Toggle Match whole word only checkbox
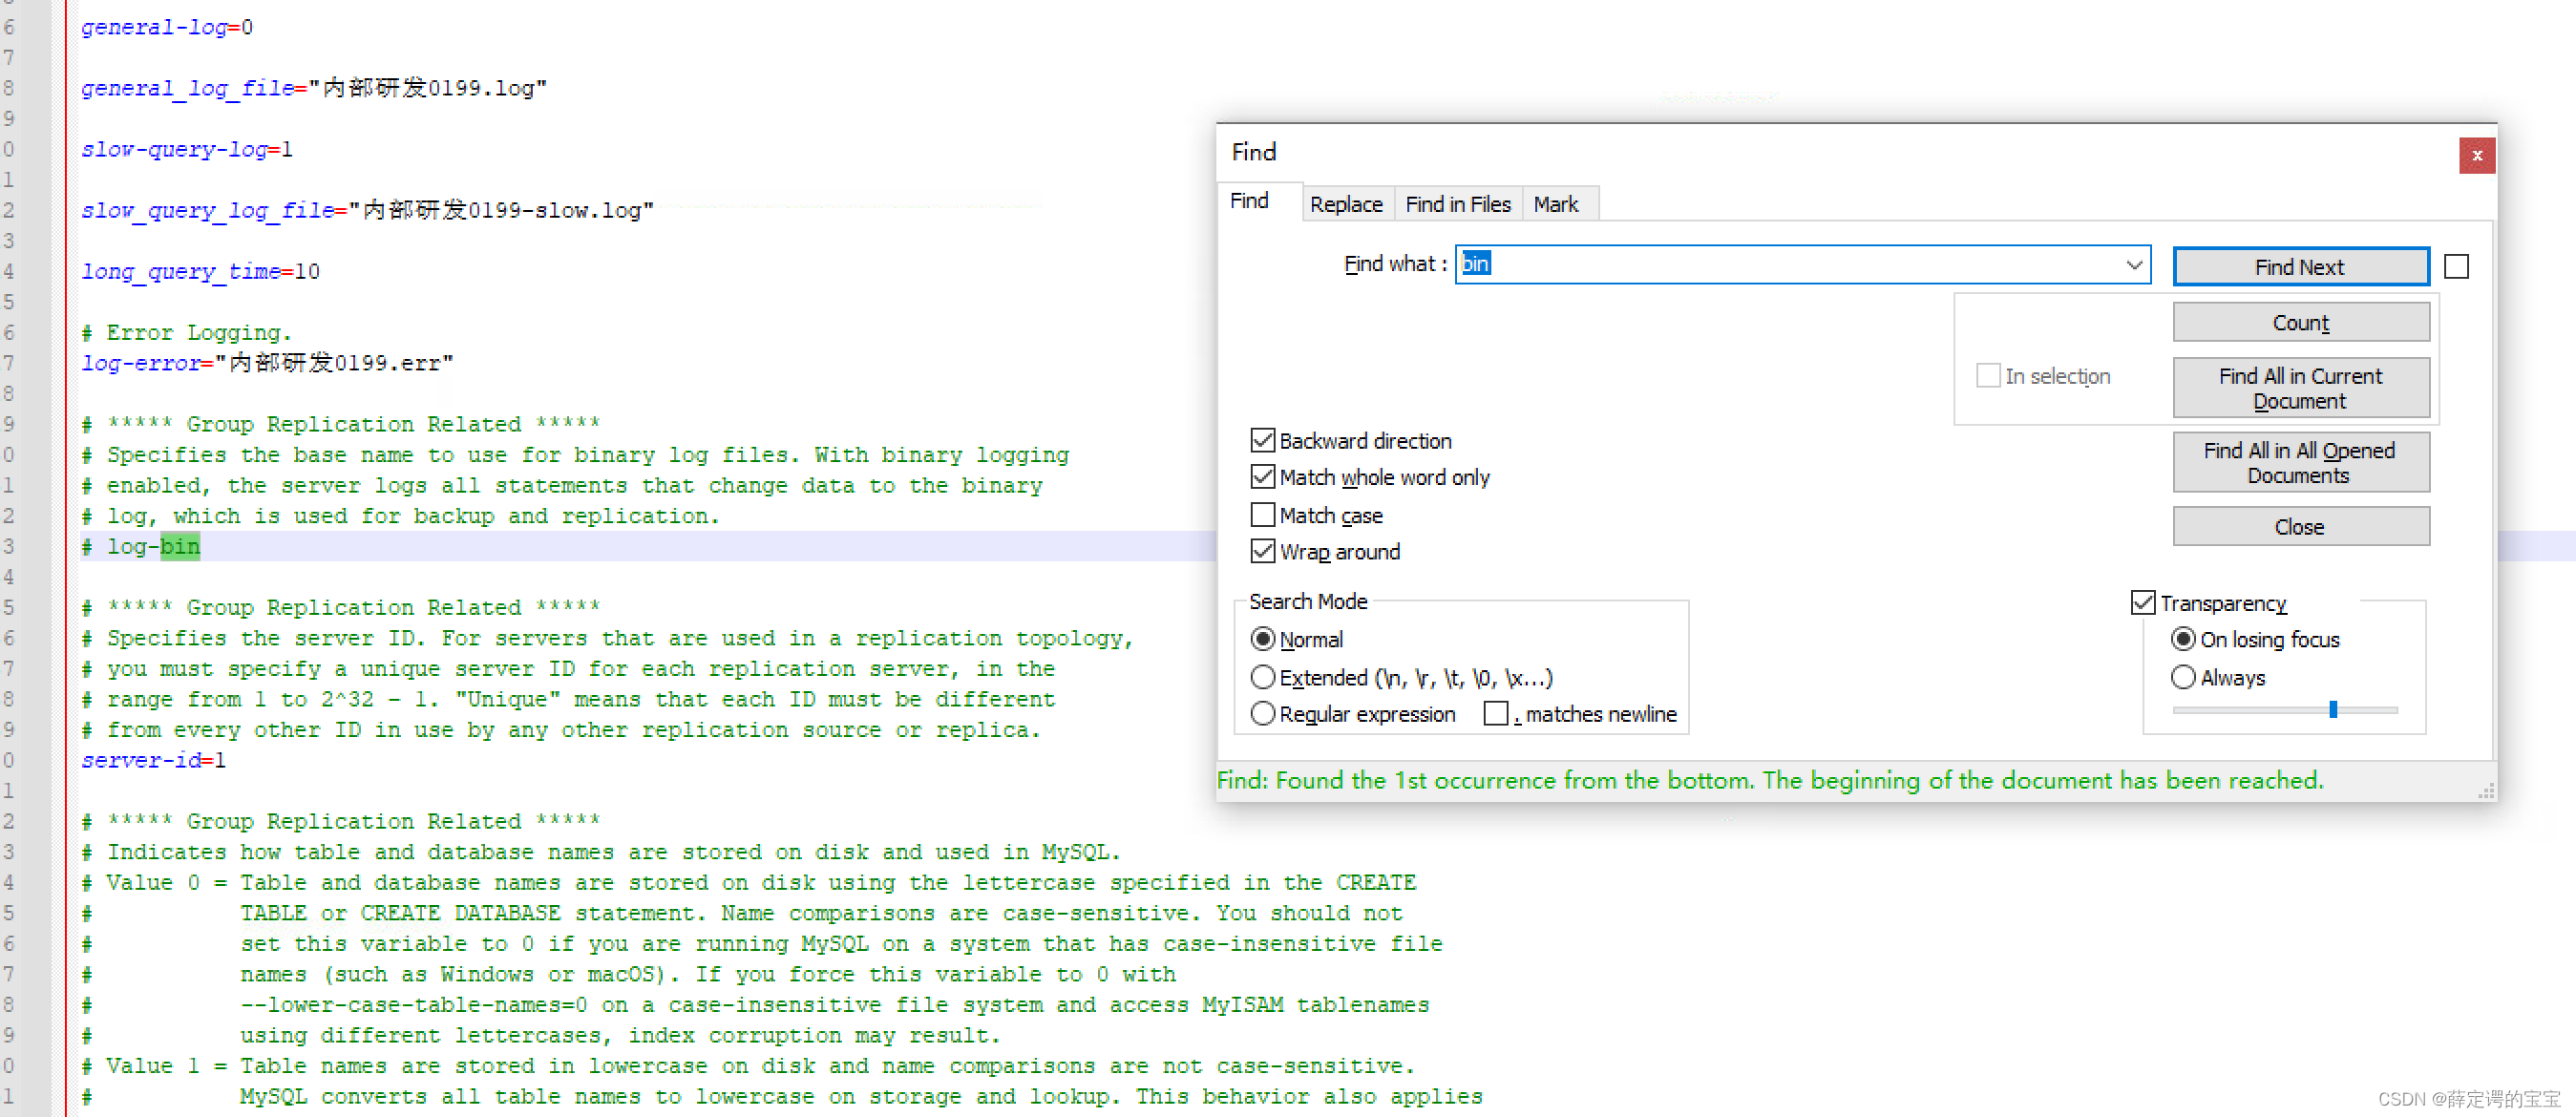 click(x=1263, y=477)
